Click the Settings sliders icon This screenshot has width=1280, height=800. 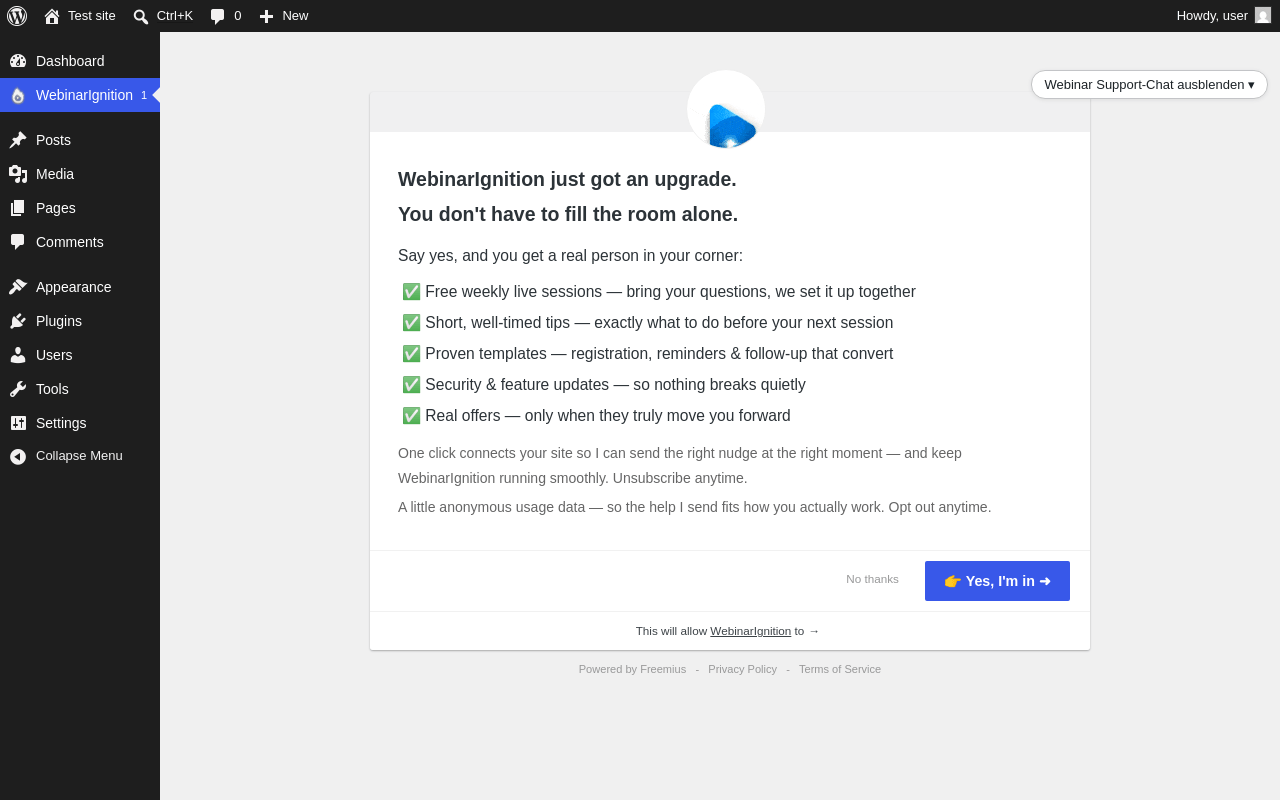click(18, 423)
